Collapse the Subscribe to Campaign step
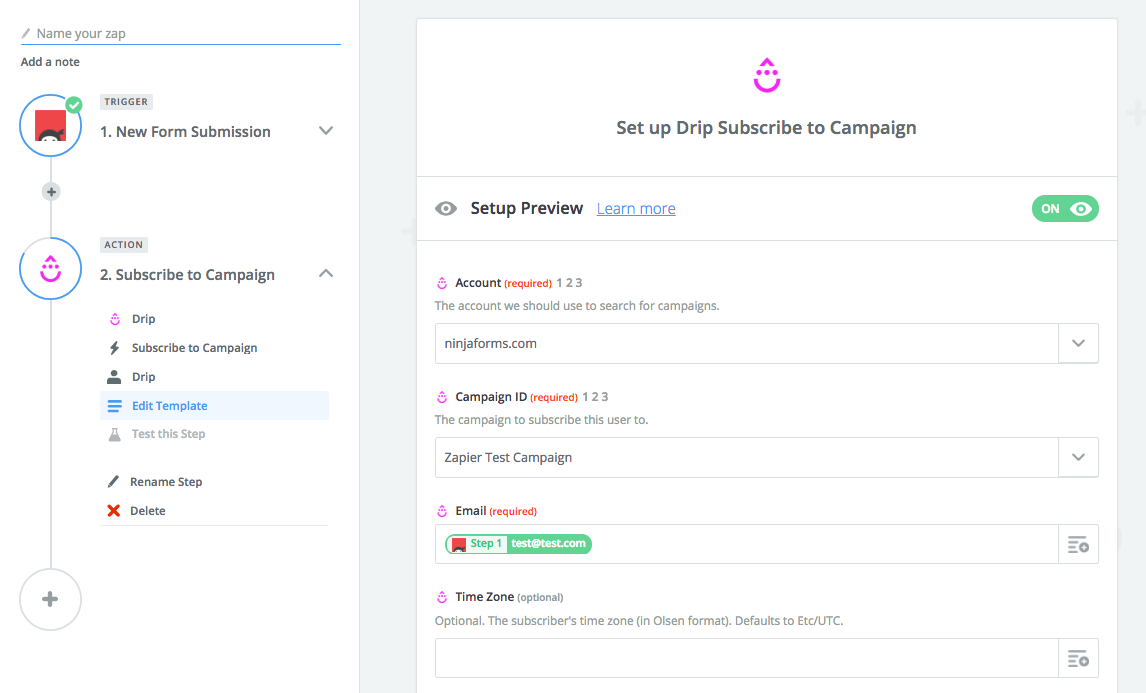The image size is (1146, 693). click(325, 274)
